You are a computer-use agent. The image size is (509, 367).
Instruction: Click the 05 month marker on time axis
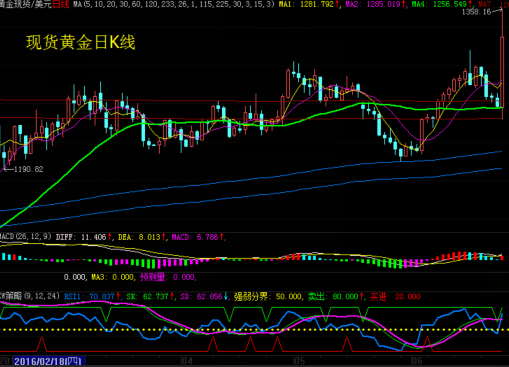click(x=299, y=361)
